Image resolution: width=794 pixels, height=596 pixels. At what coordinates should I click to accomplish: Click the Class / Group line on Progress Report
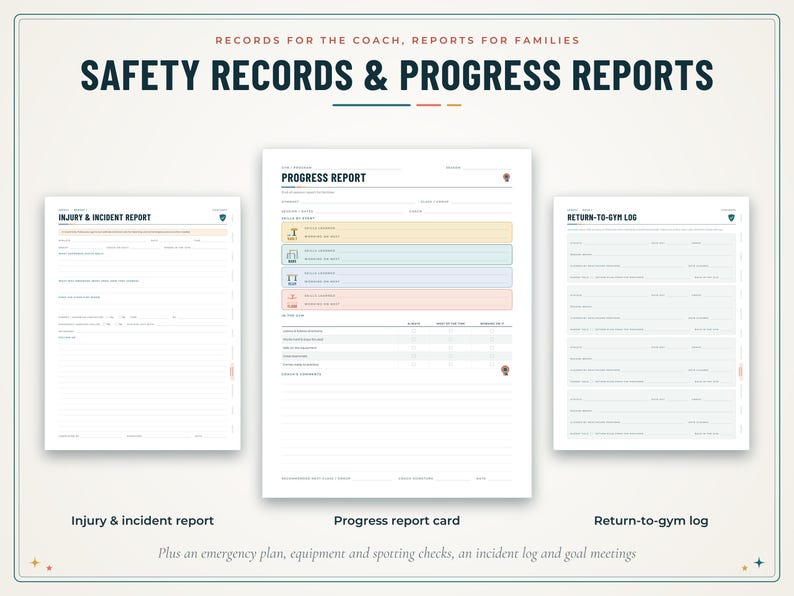click(482, 202)
